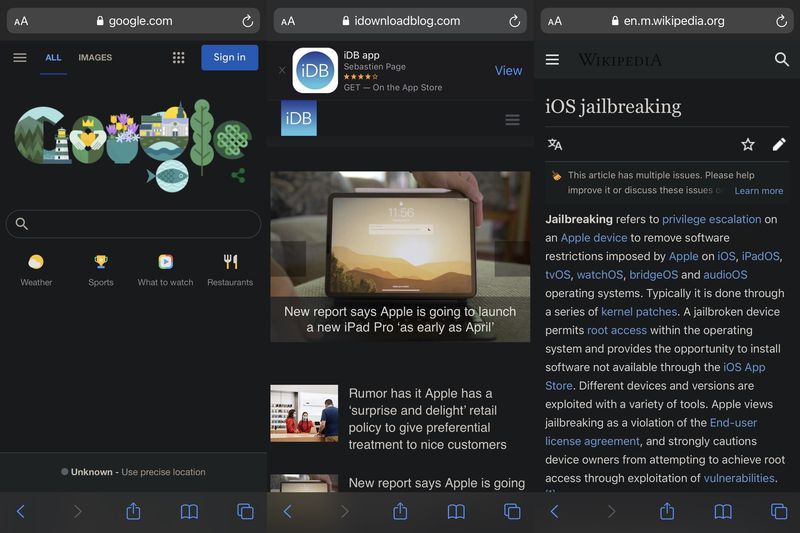The image size is (800, 533).
Task: Share the Google doodle
Action: click(238, 175)
